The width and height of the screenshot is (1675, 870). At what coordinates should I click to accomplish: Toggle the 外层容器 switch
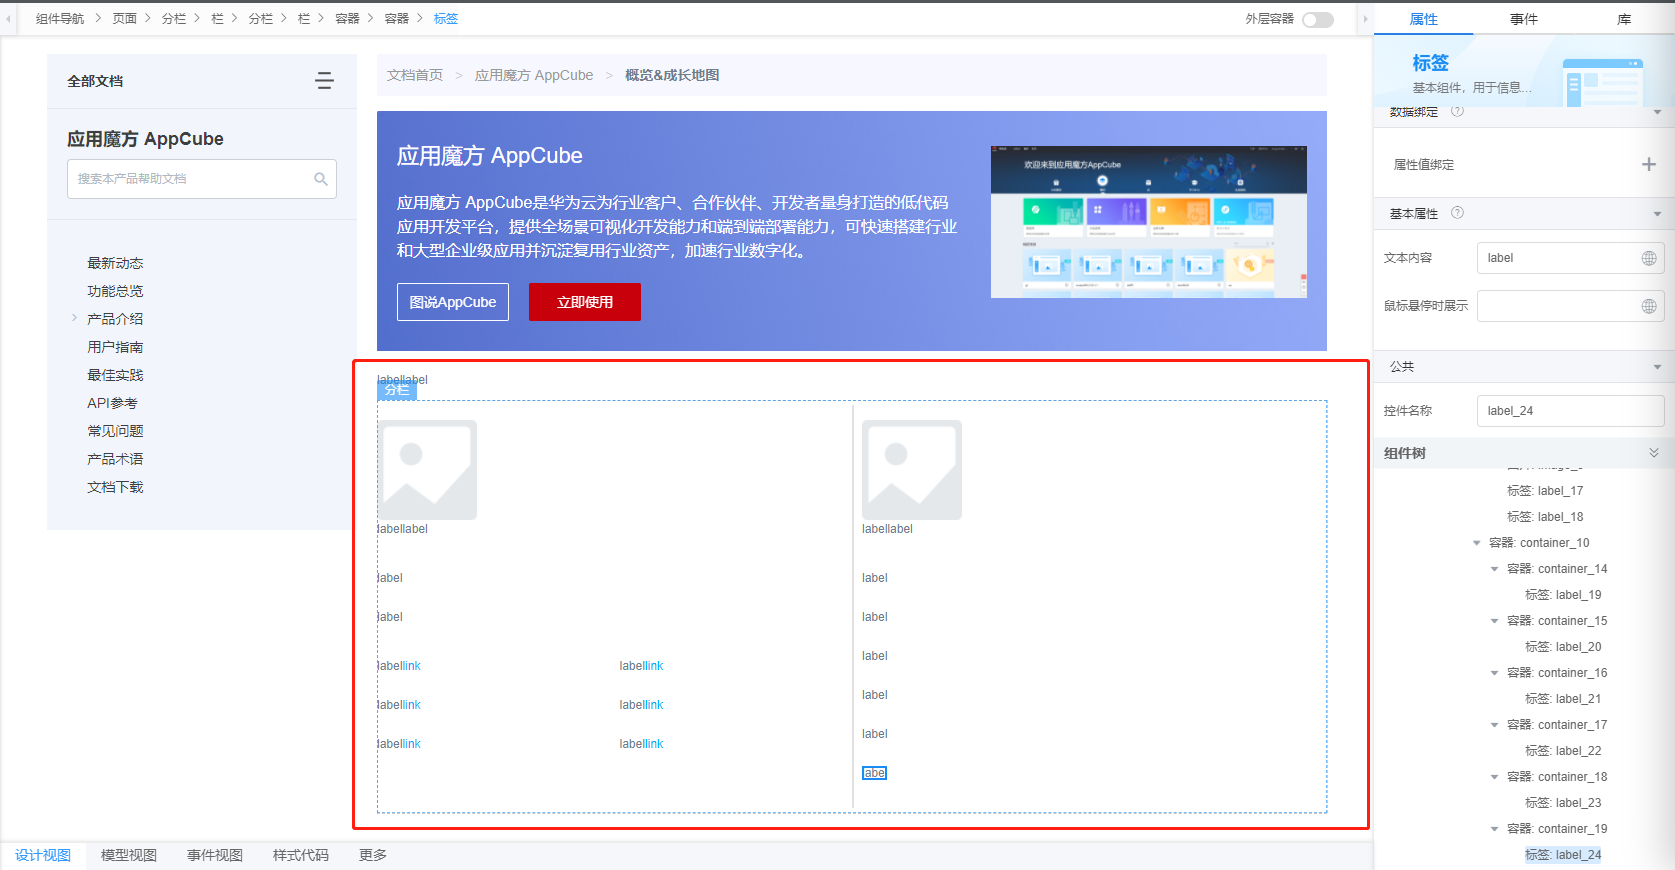click(1318, 20)
